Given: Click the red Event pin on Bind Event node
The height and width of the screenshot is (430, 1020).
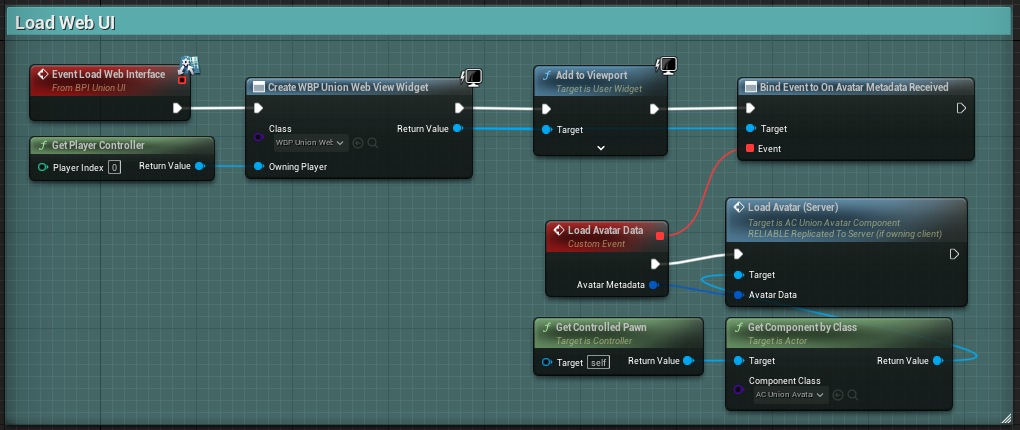Looking at the screenshot, I should (x=750, y=148).
